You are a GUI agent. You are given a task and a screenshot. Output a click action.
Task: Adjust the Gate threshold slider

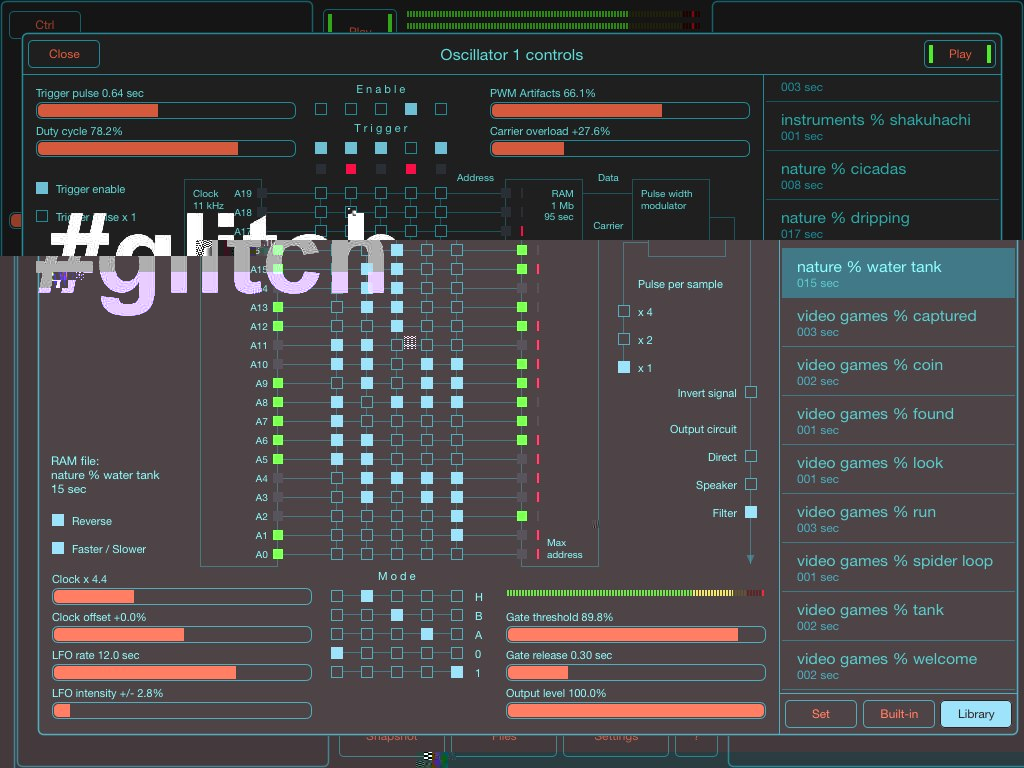pyautogui.click(x=635, y=634)
